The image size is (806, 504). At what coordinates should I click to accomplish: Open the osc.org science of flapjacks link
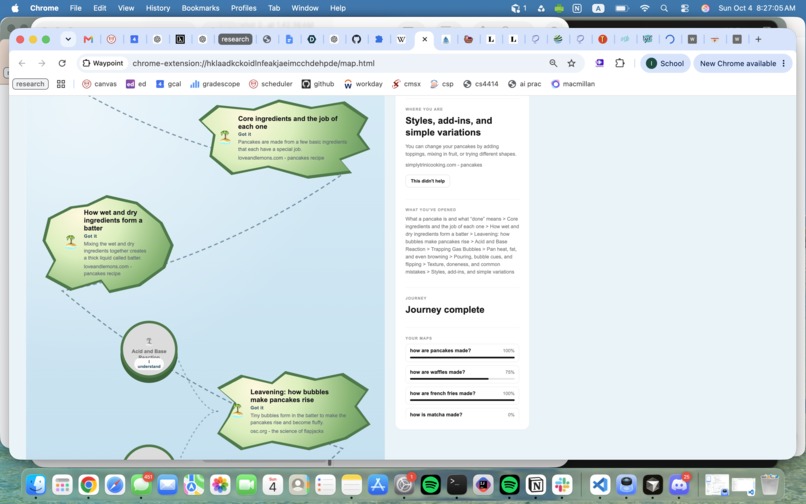(287, 431)
